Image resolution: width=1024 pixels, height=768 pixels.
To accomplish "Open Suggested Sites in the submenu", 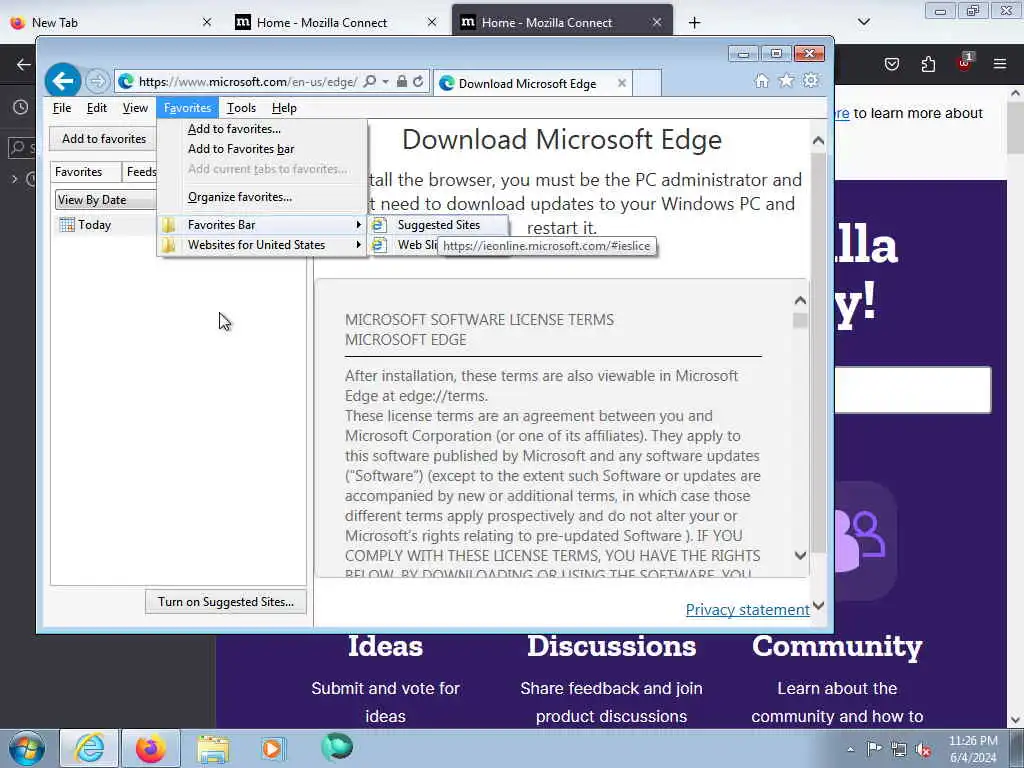I will (438, 225).
